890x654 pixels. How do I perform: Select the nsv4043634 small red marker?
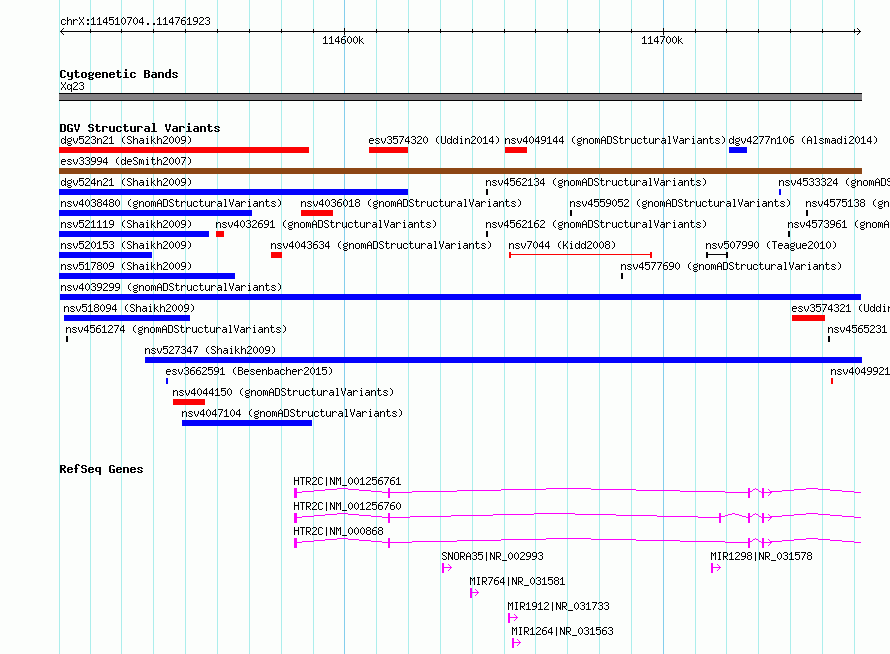276,255
